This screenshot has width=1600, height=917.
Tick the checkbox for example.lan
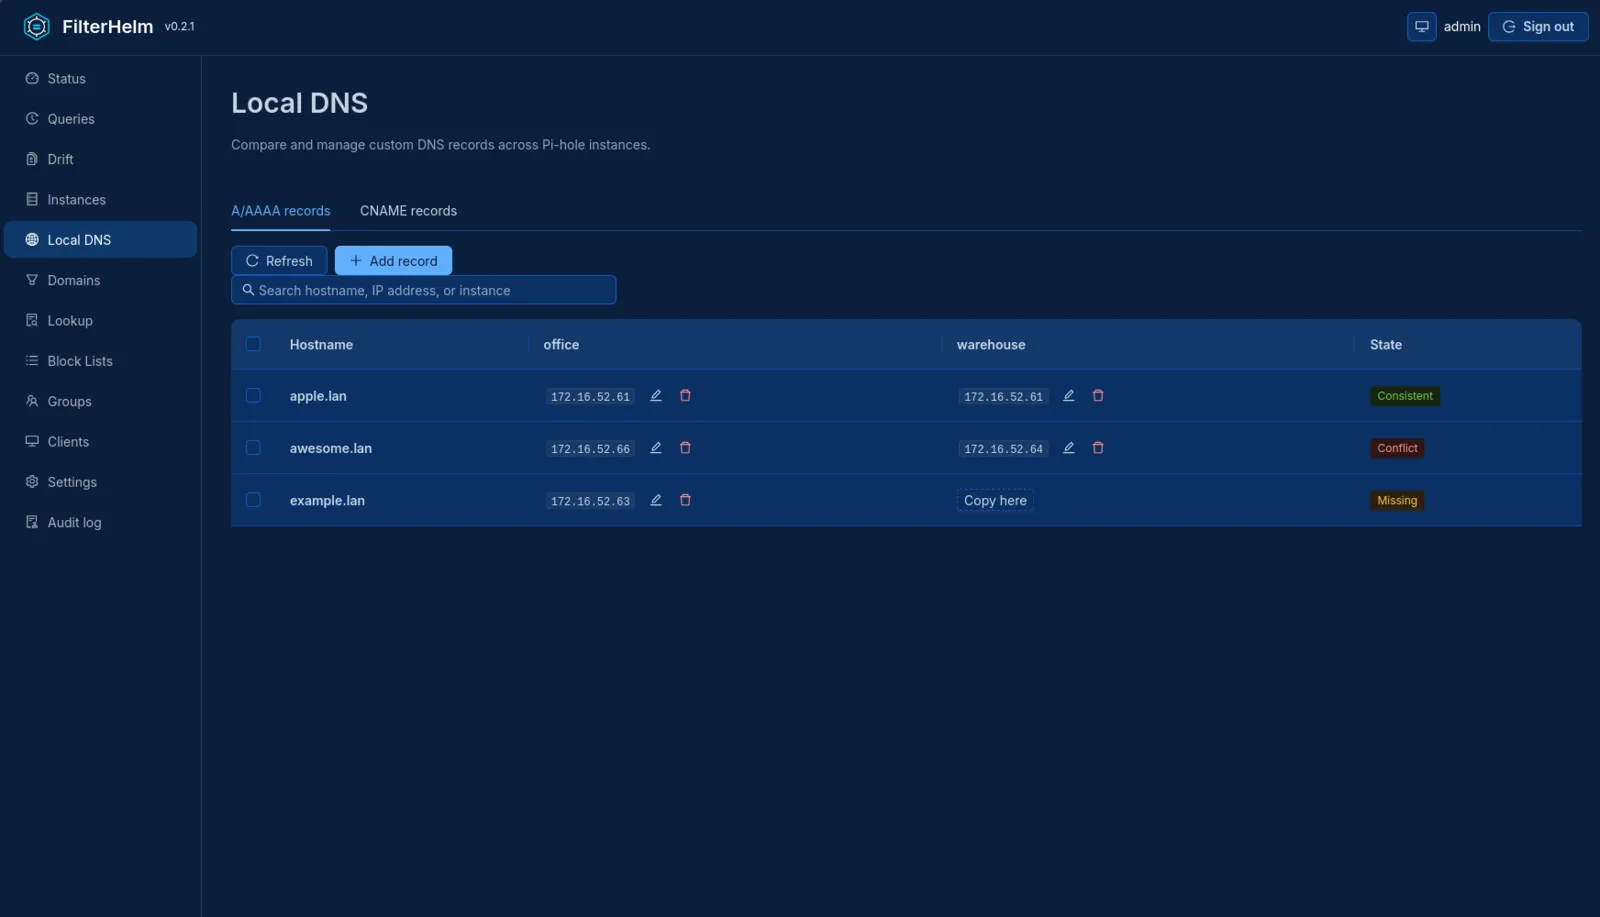[x=253, y=500]
